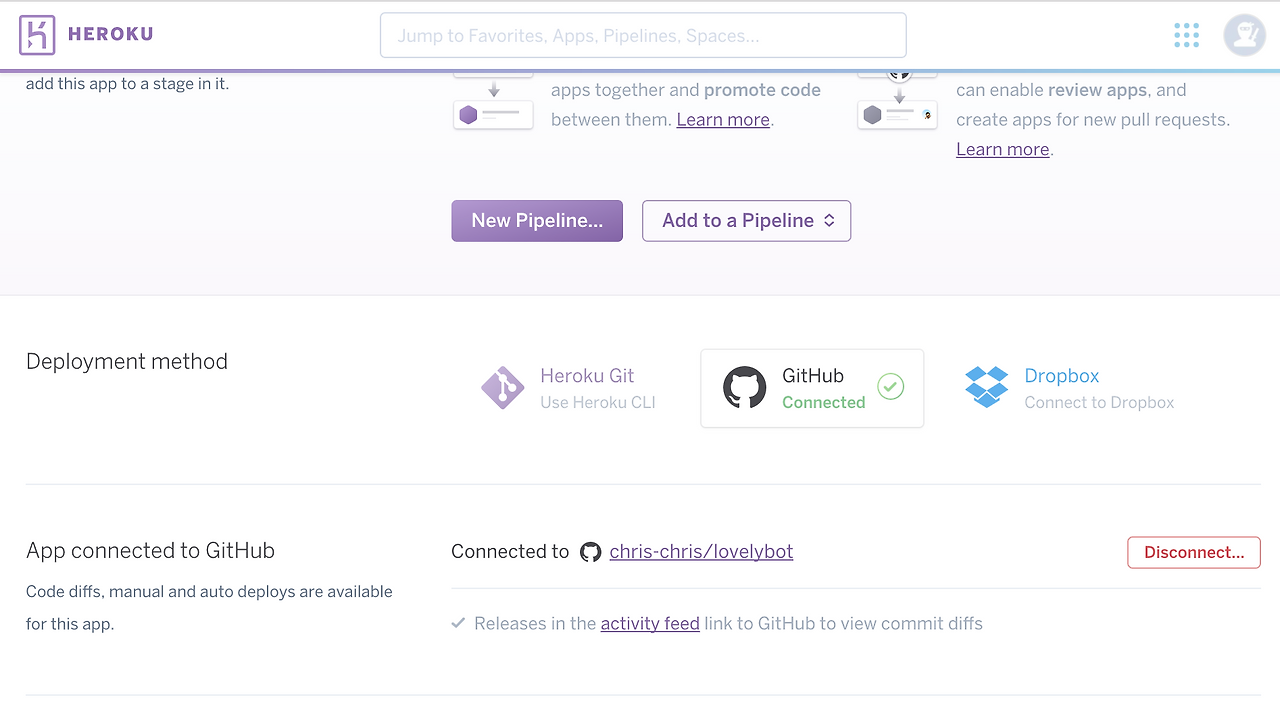Click the pipeline diagram illustration
1280x716 pixels.
[493, 103]
